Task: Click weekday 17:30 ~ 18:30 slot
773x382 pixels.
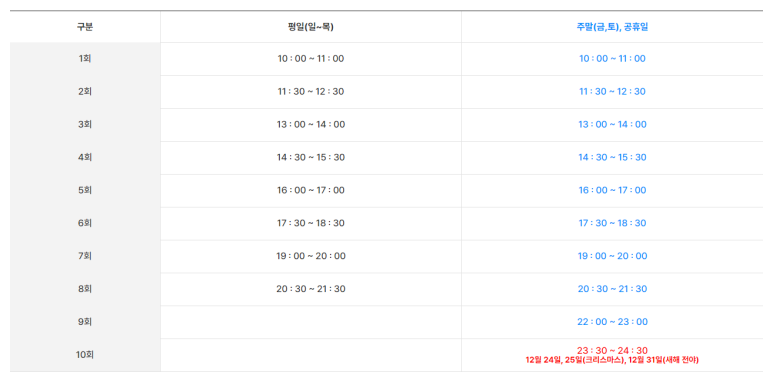Action: (311, 223)
